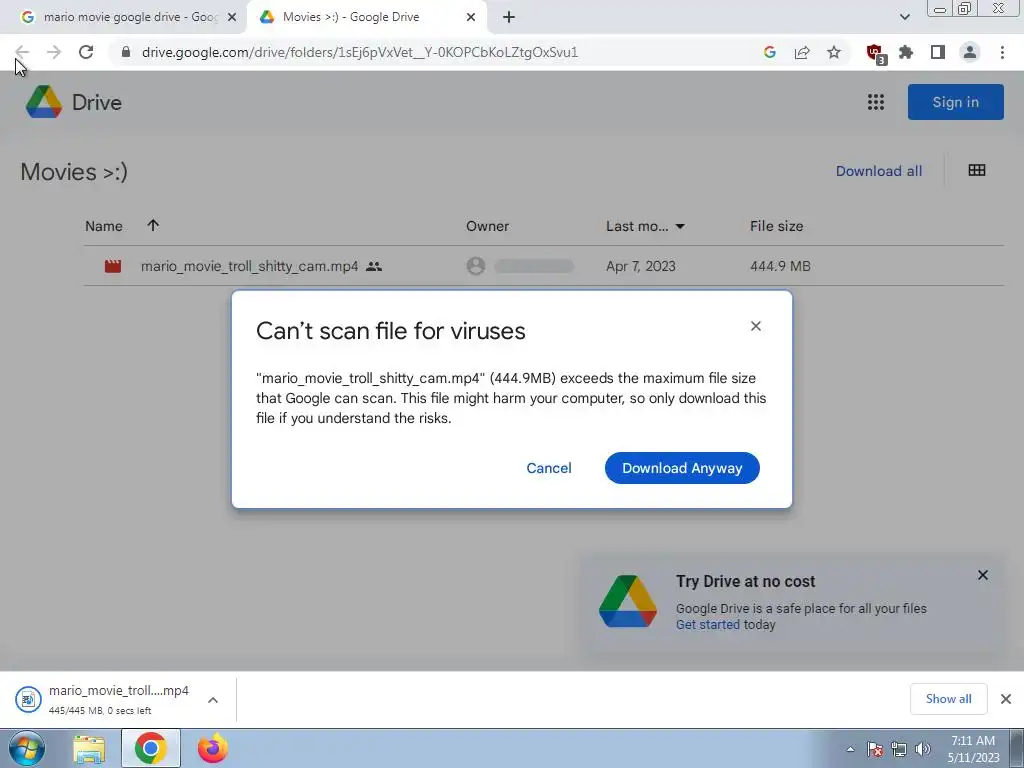Go back to previous page

[x=22, y=52]
